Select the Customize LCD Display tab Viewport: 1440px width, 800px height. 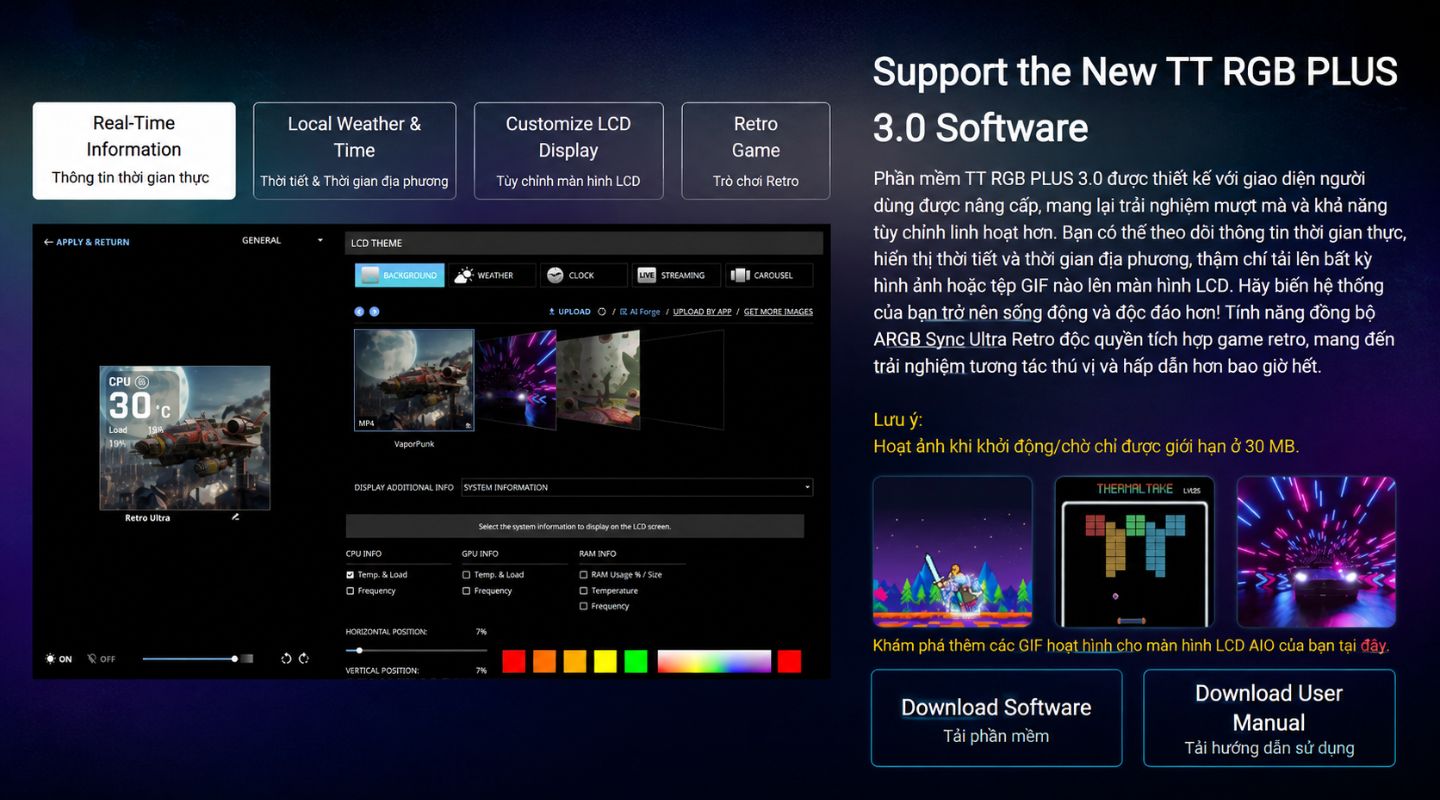[568, 151]
